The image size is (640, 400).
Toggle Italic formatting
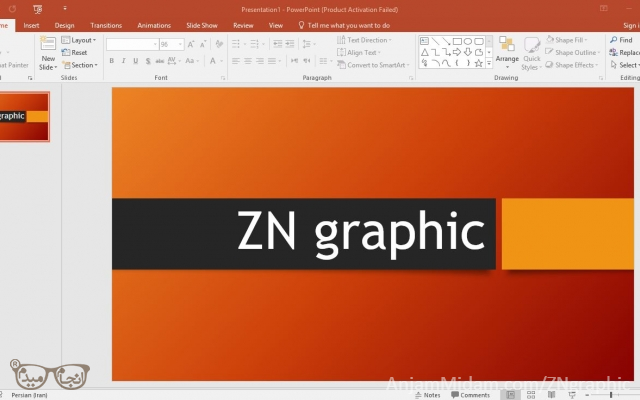coord(123,61)
